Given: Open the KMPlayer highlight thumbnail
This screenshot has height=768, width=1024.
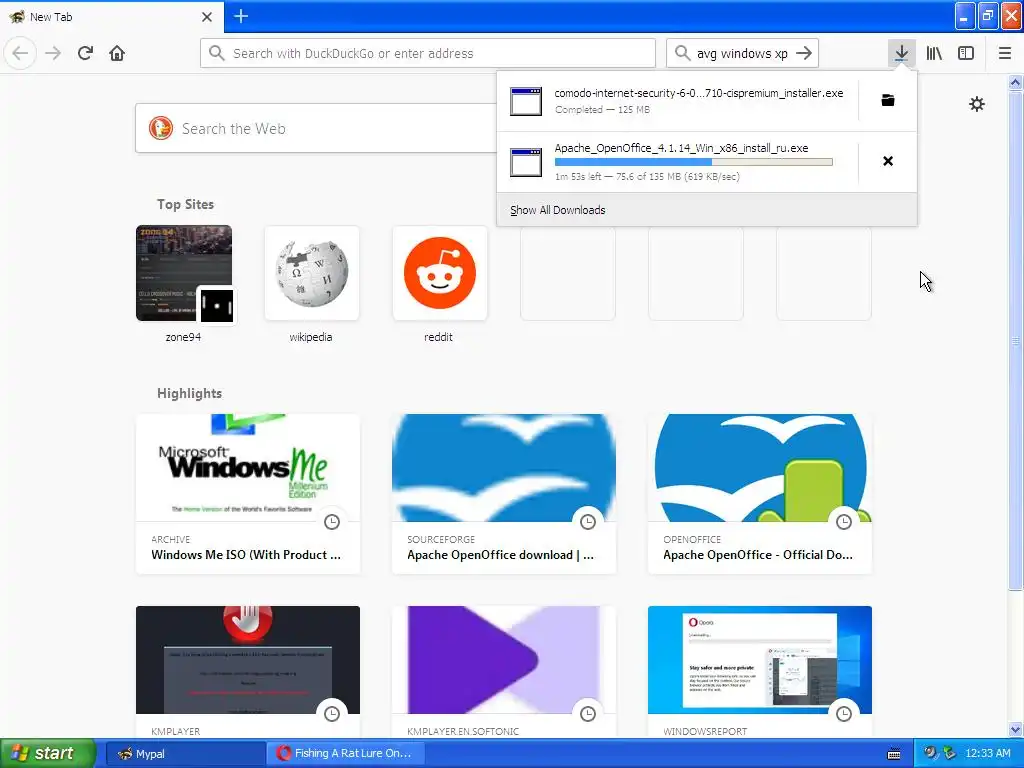Looking at the screenshot, I should 248,660.
